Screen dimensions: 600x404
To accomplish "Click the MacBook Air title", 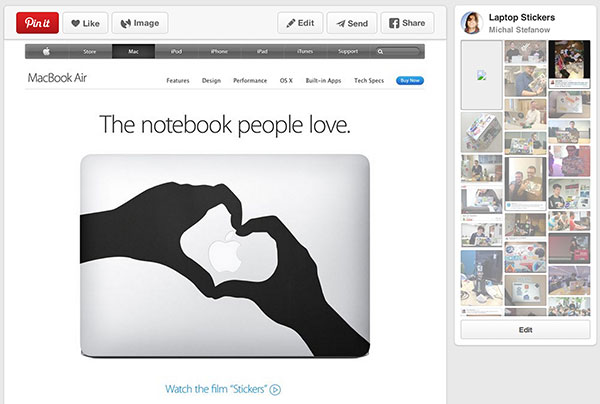I will tap(57, 78).
